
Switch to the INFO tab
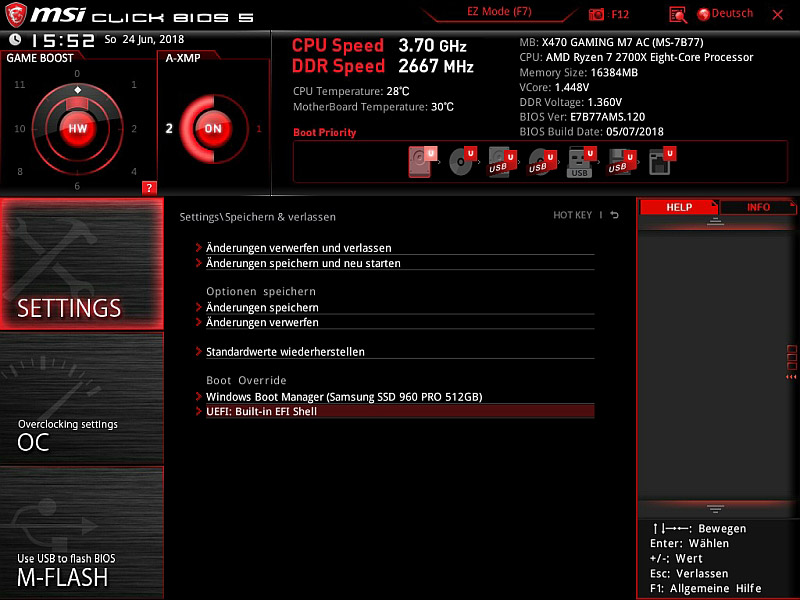pos(758,207)
